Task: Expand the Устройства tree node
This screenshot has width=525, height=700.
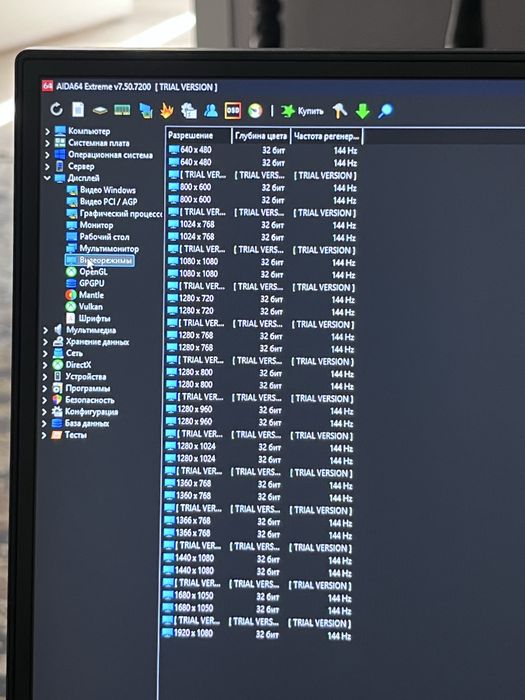Action: click(45, 377)
